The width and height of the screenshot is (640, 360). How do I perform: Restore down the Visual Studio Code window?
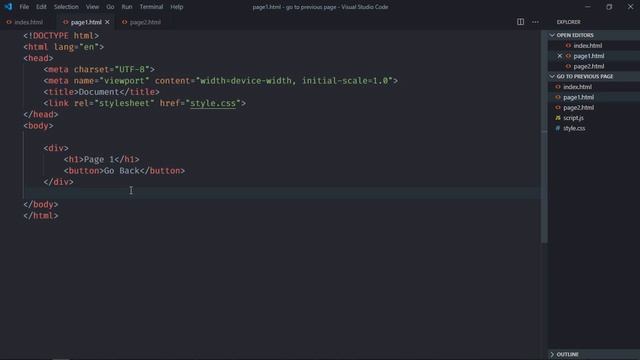point(609,7)
